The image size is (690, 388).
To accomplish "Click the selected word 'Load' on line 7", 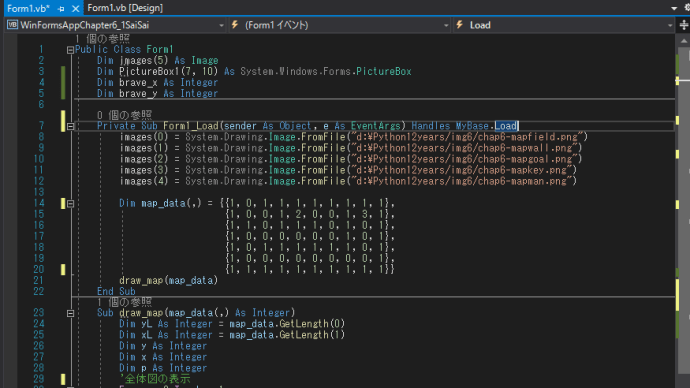I will pyautogui.click(x=506, y=126).
